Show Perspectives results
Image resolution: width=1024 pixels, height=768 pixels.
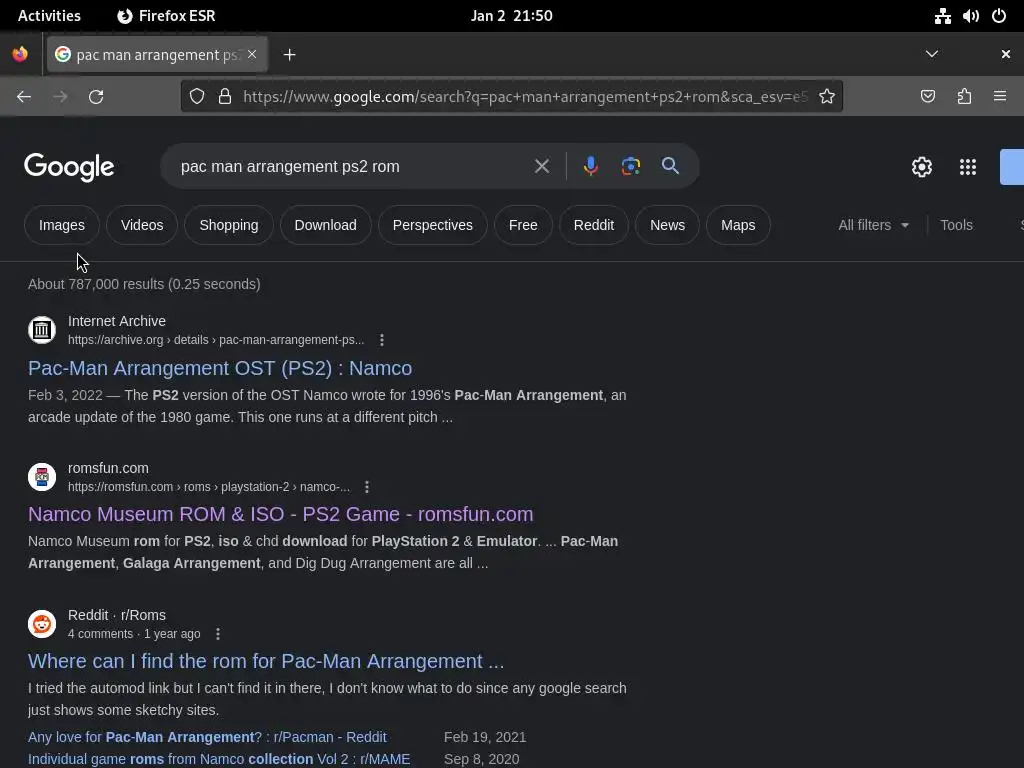(432, 225)
